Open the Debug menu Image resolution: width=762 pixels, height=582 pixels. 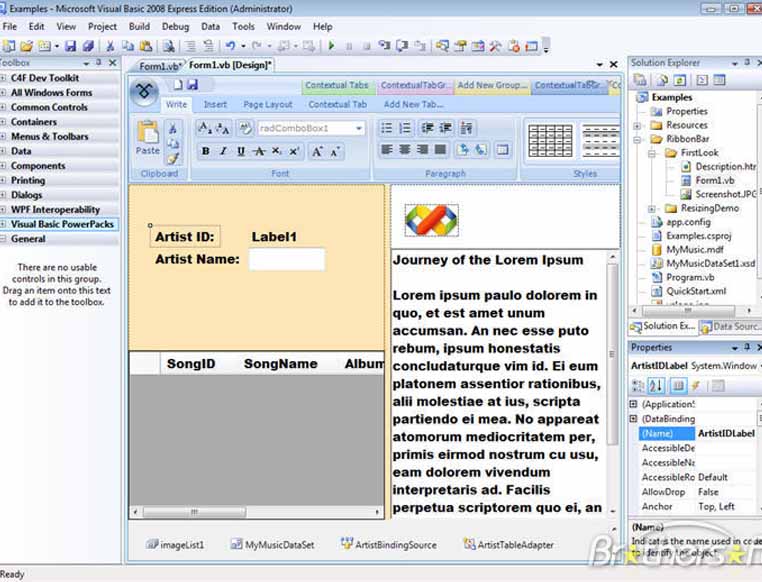tap(175, 27)
